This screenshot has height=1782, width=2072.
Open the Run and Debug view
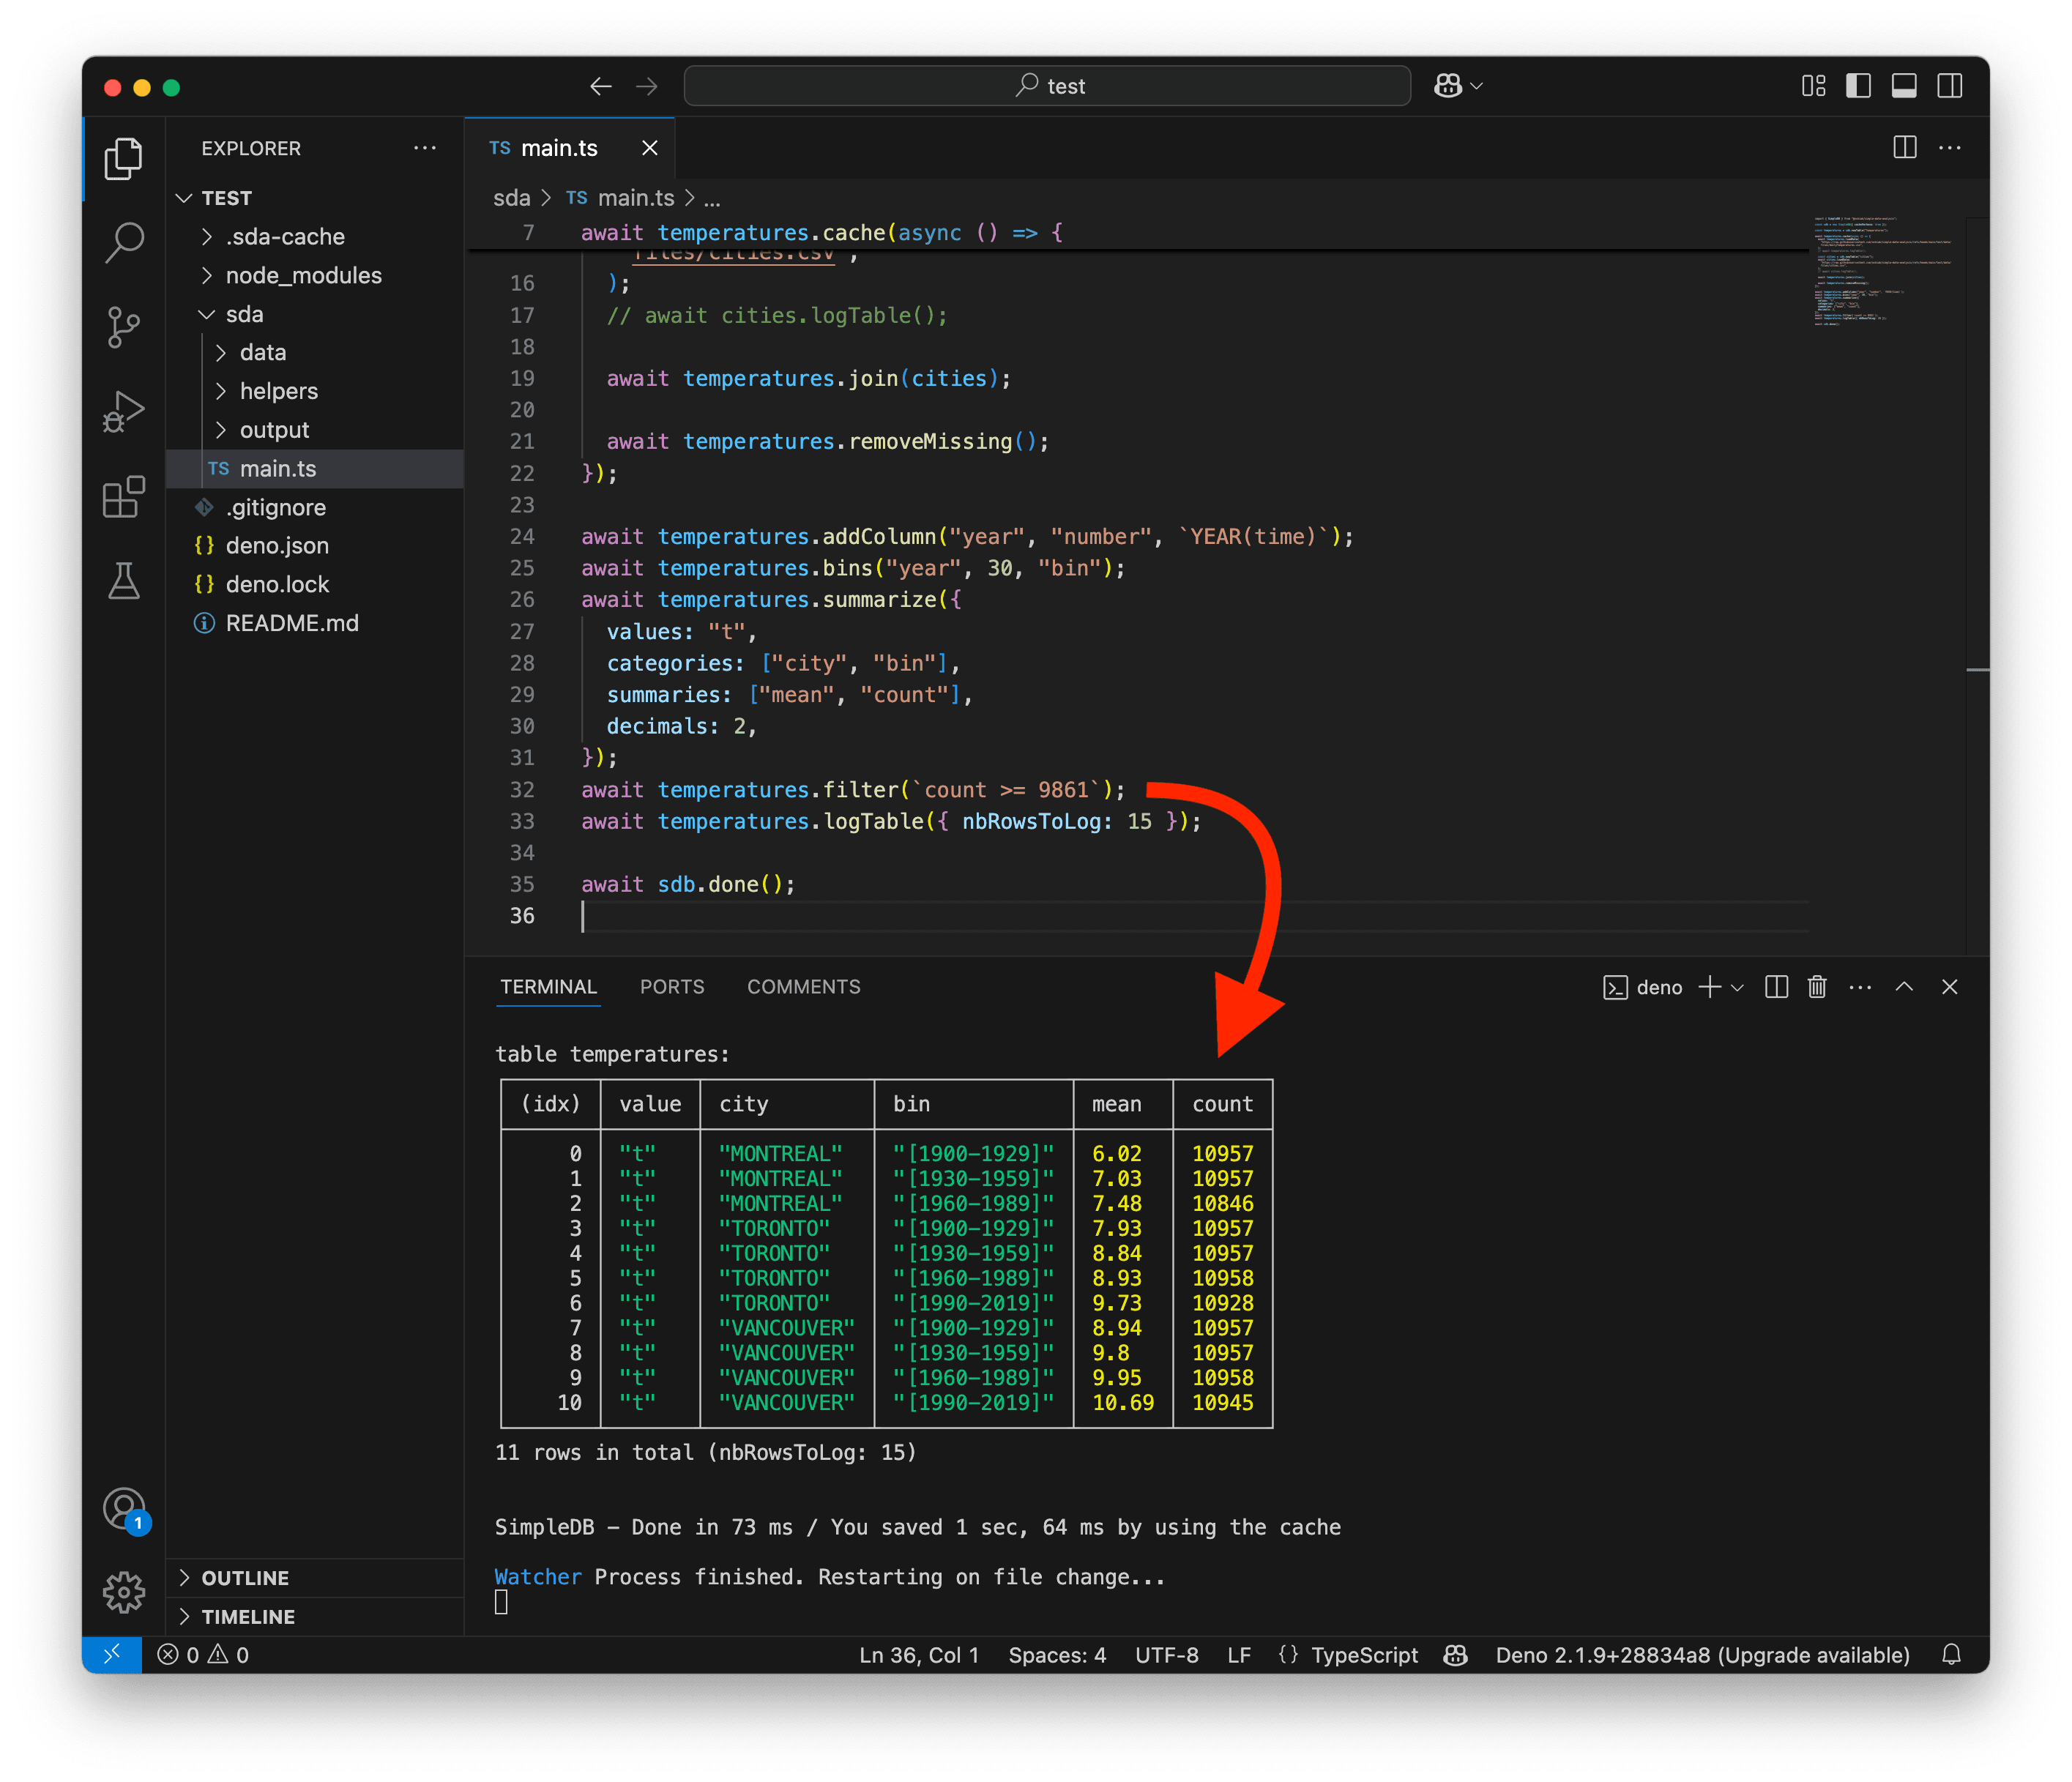click(123, 410)
